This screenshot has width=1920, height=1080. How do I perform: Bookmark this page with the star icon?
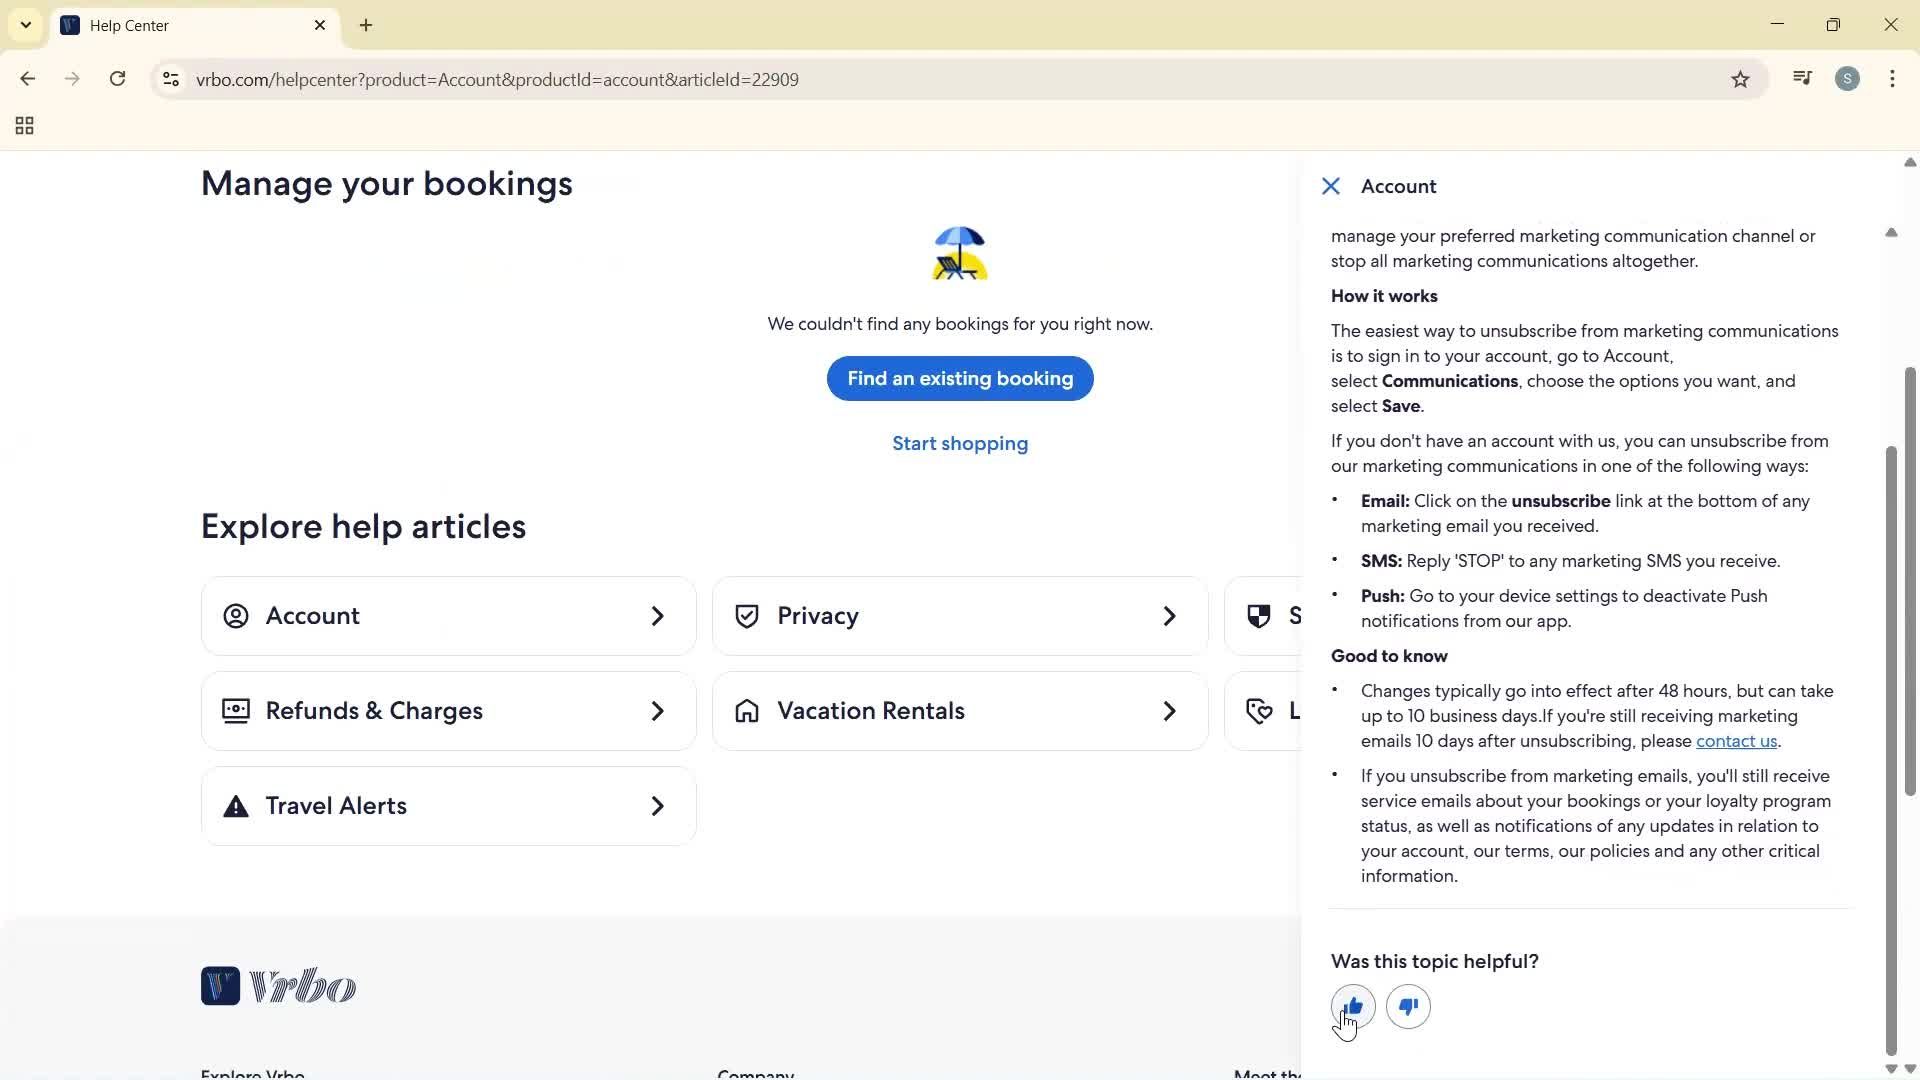[x=1740, y=79]
